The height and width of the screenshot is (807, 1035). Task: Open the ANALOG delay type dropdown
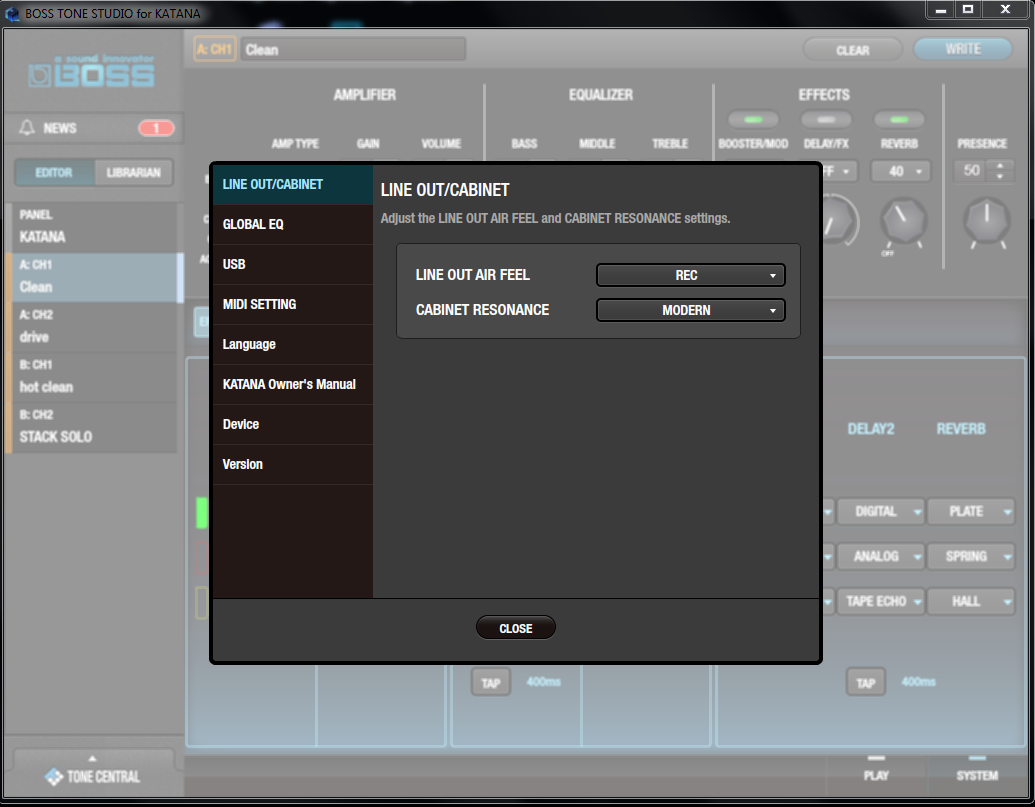point(881,556)
